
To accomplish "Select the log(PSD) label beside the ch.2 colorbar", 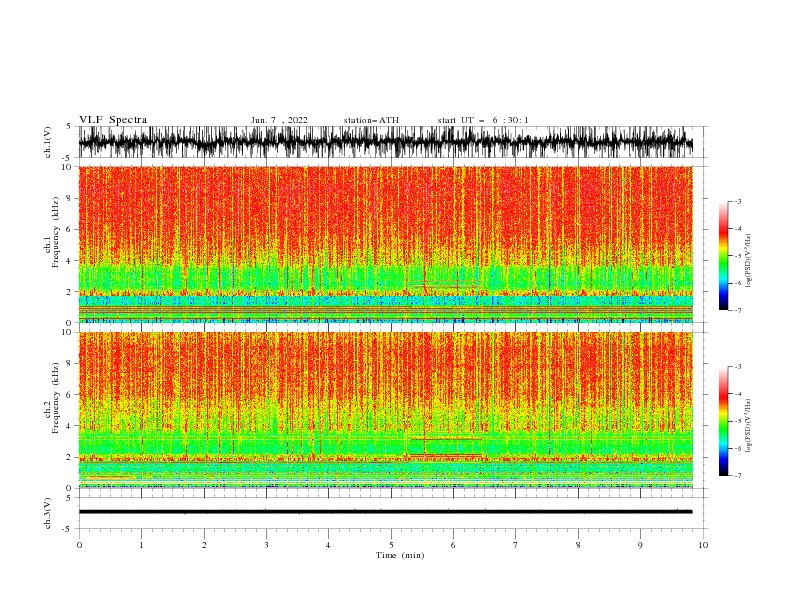I will click(x=749, y=426).
